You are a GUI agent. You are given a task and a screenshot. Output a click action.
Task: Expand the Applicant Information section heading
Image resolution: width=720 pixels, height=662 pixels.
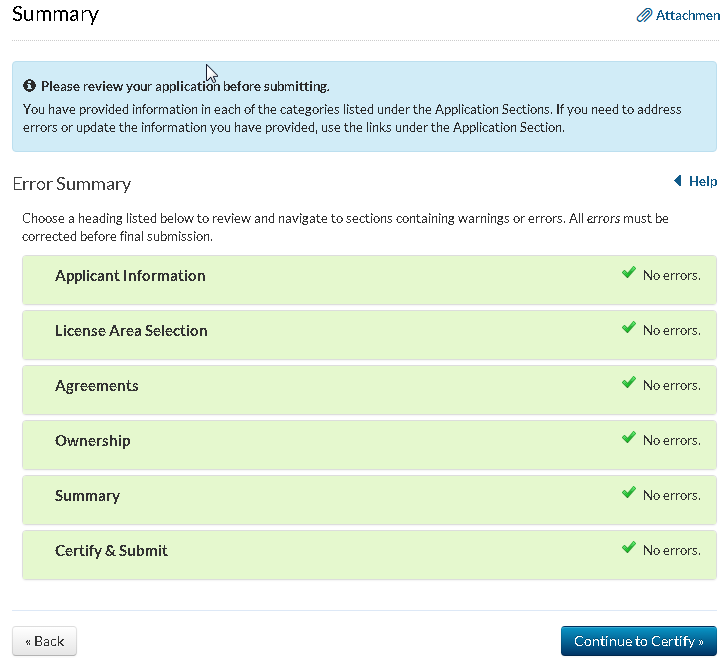pos(130,276)
